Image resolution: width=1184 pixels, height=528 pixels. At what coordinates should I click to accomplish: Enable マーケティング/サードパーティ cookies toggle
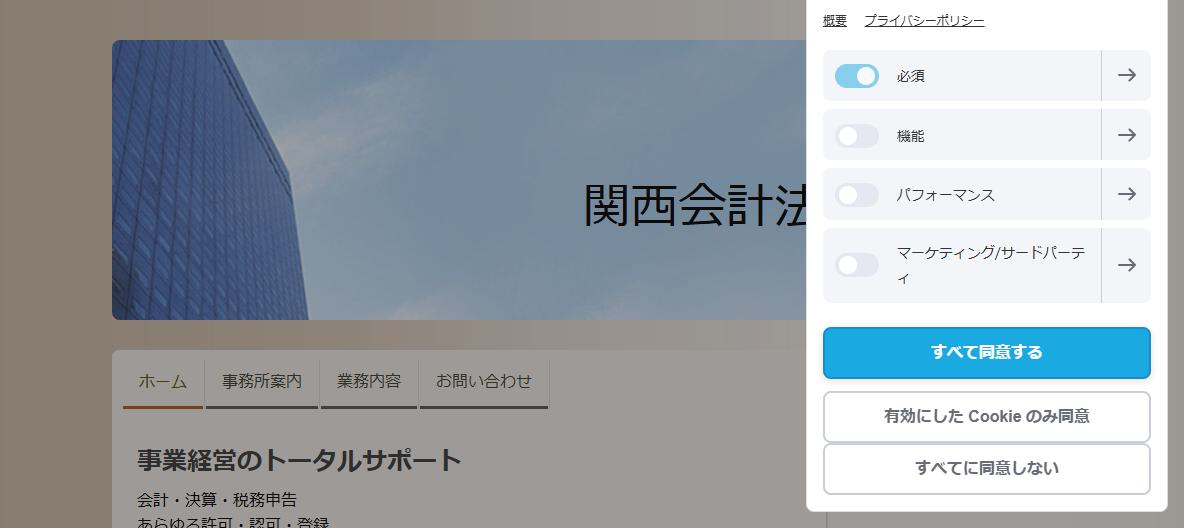pos(857,265)
